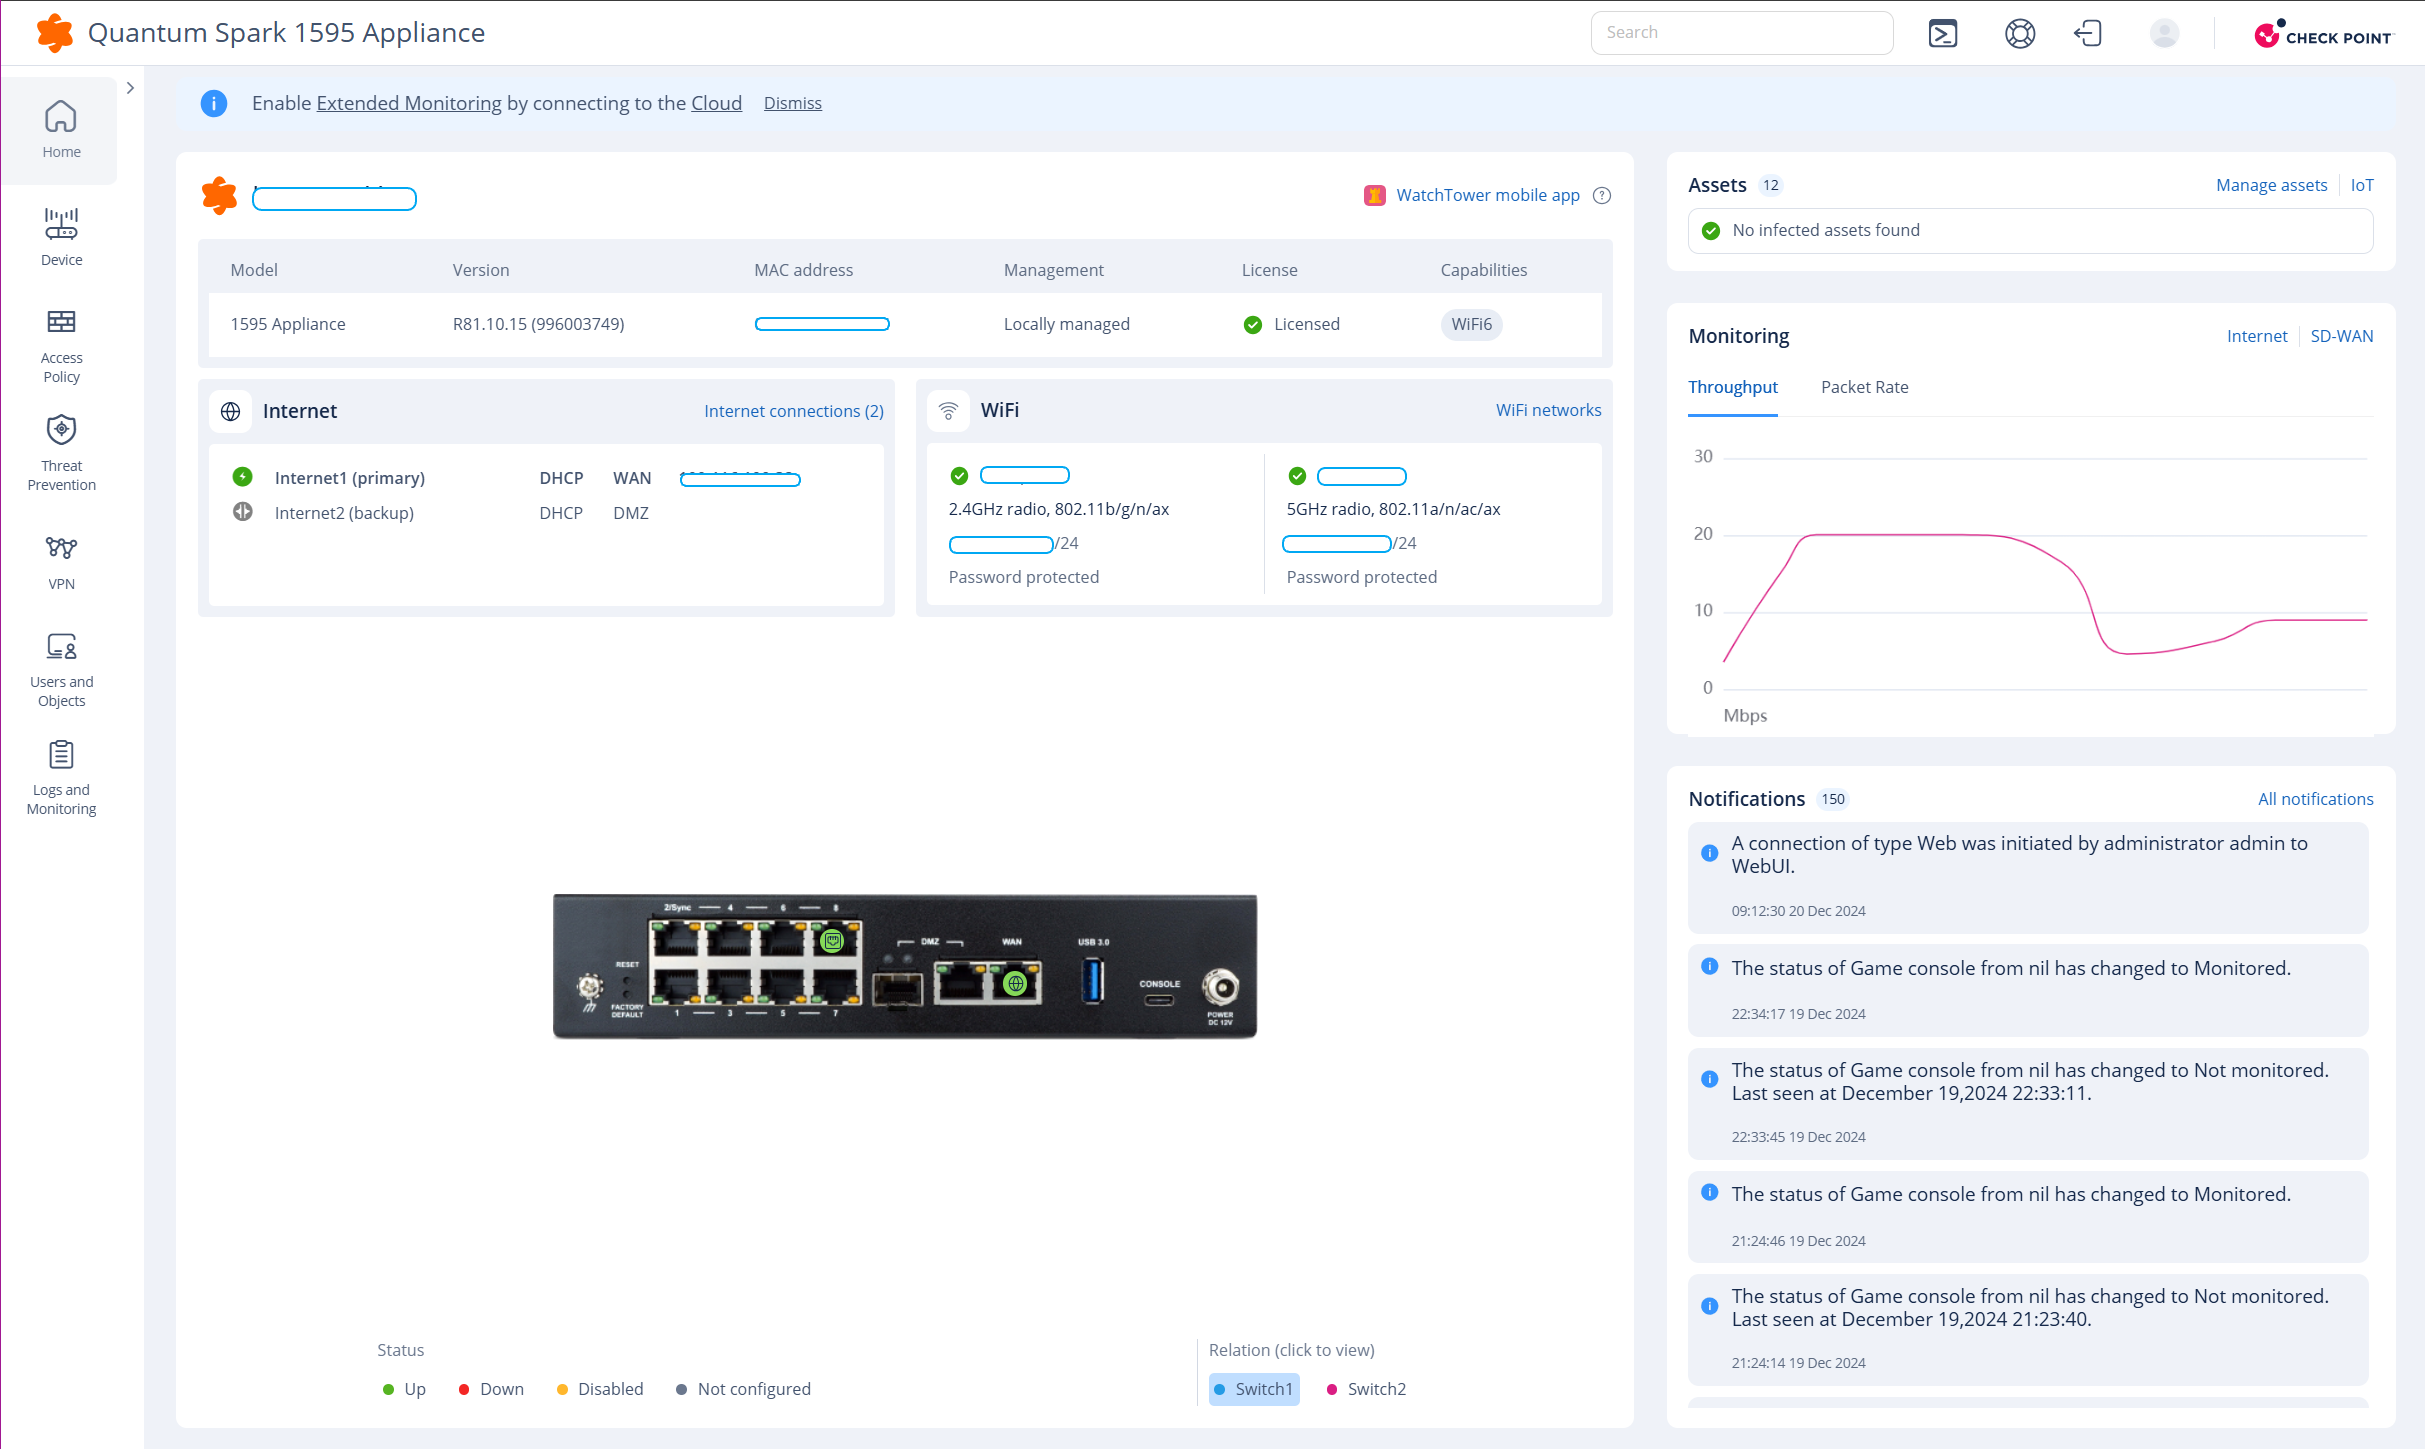Select Switch1 relation view
Image resolution: width=2425 pixels, height=1449 pixels.
click(x=1254, y=1389)
